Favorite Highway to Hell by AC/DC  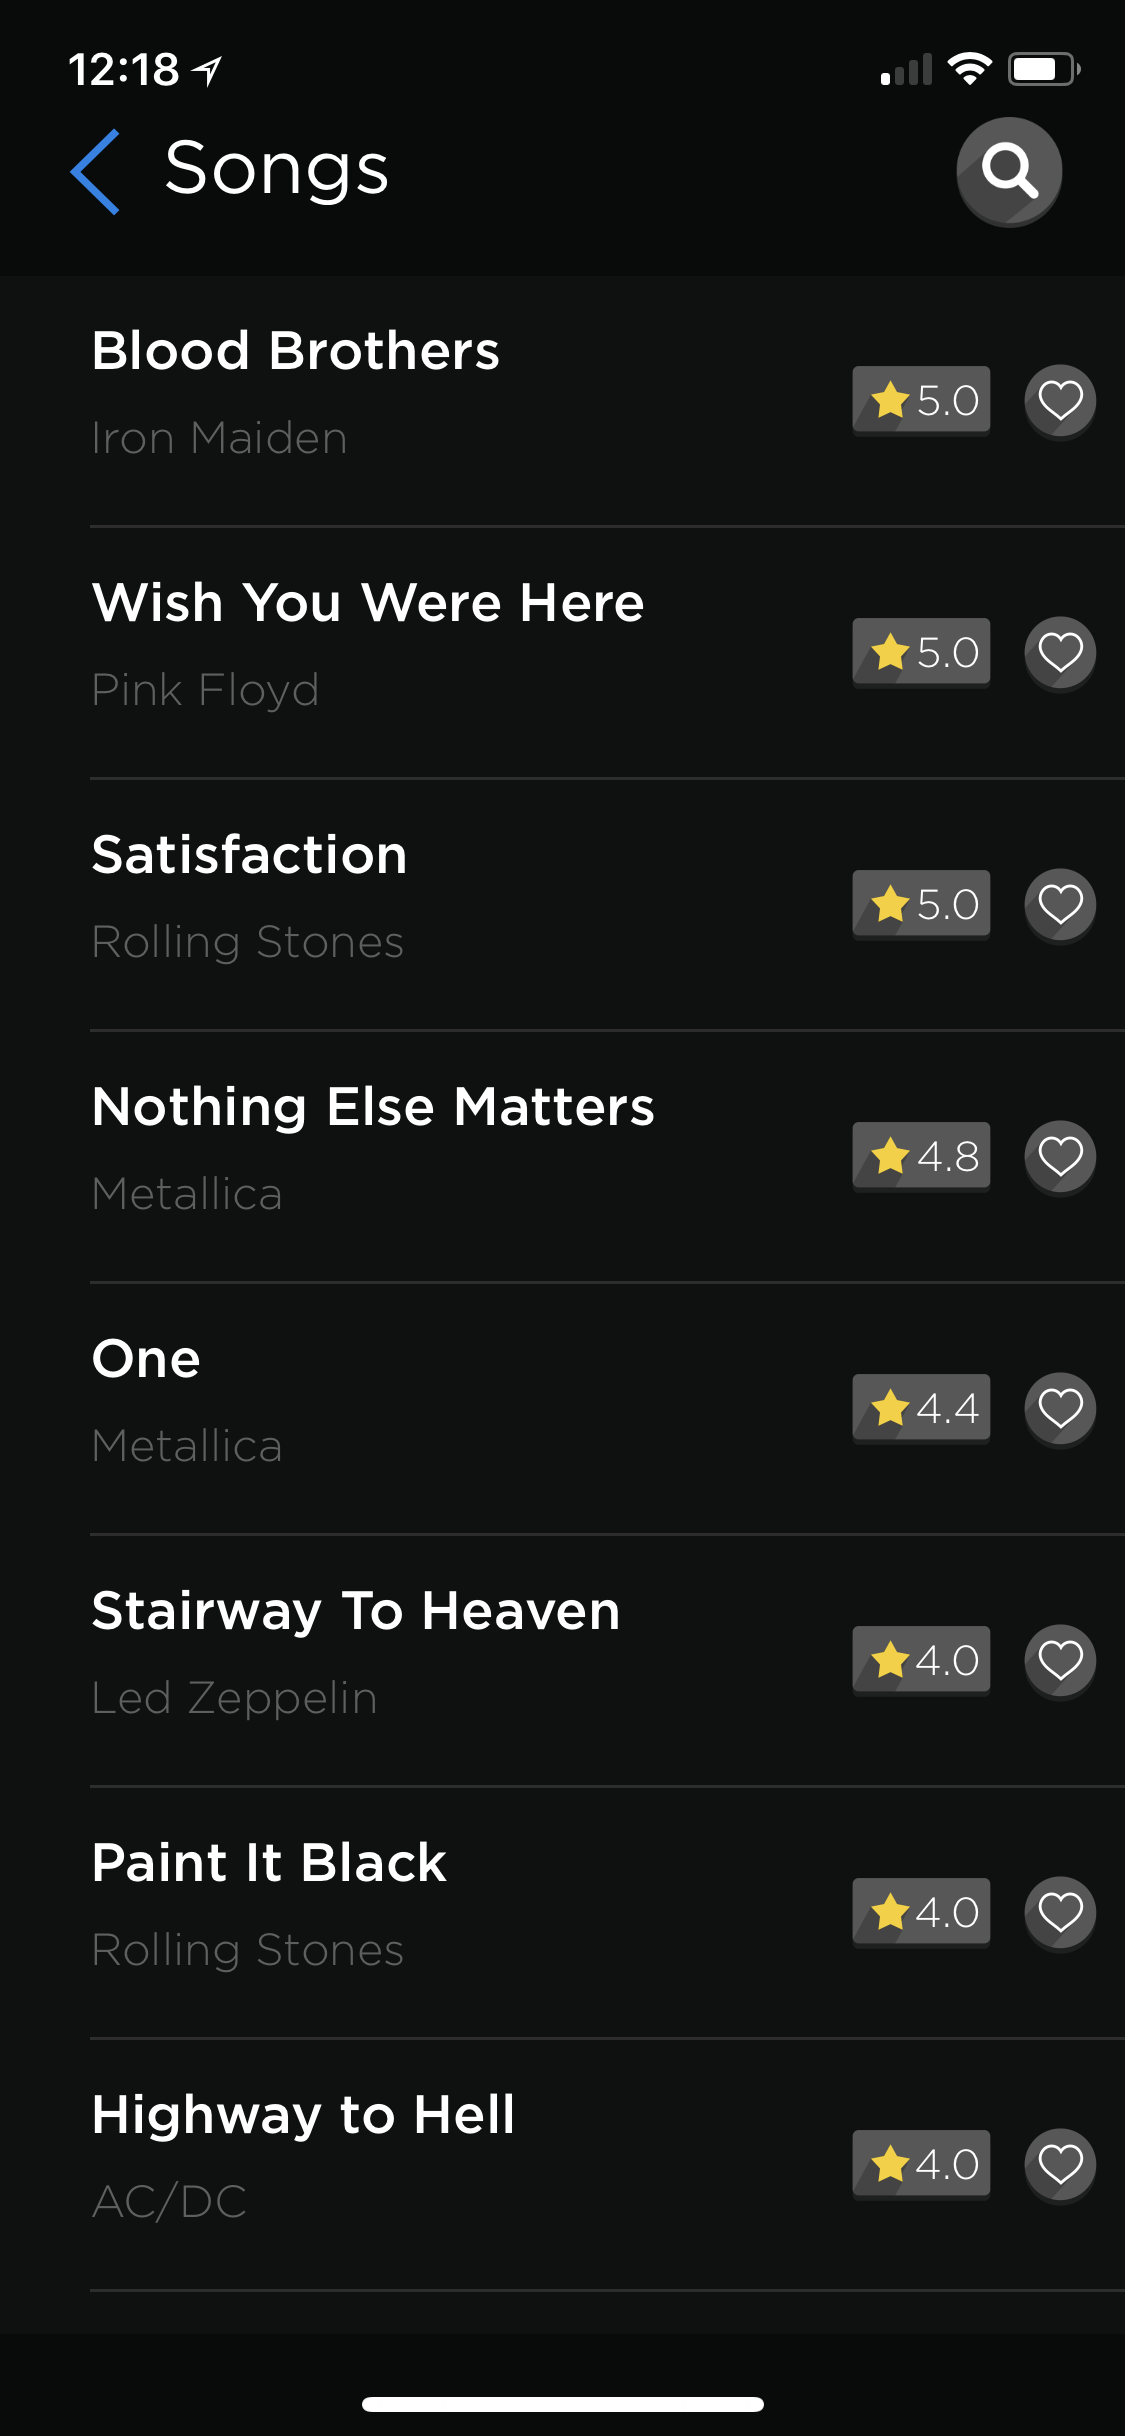click(x=1060, y=2165)
